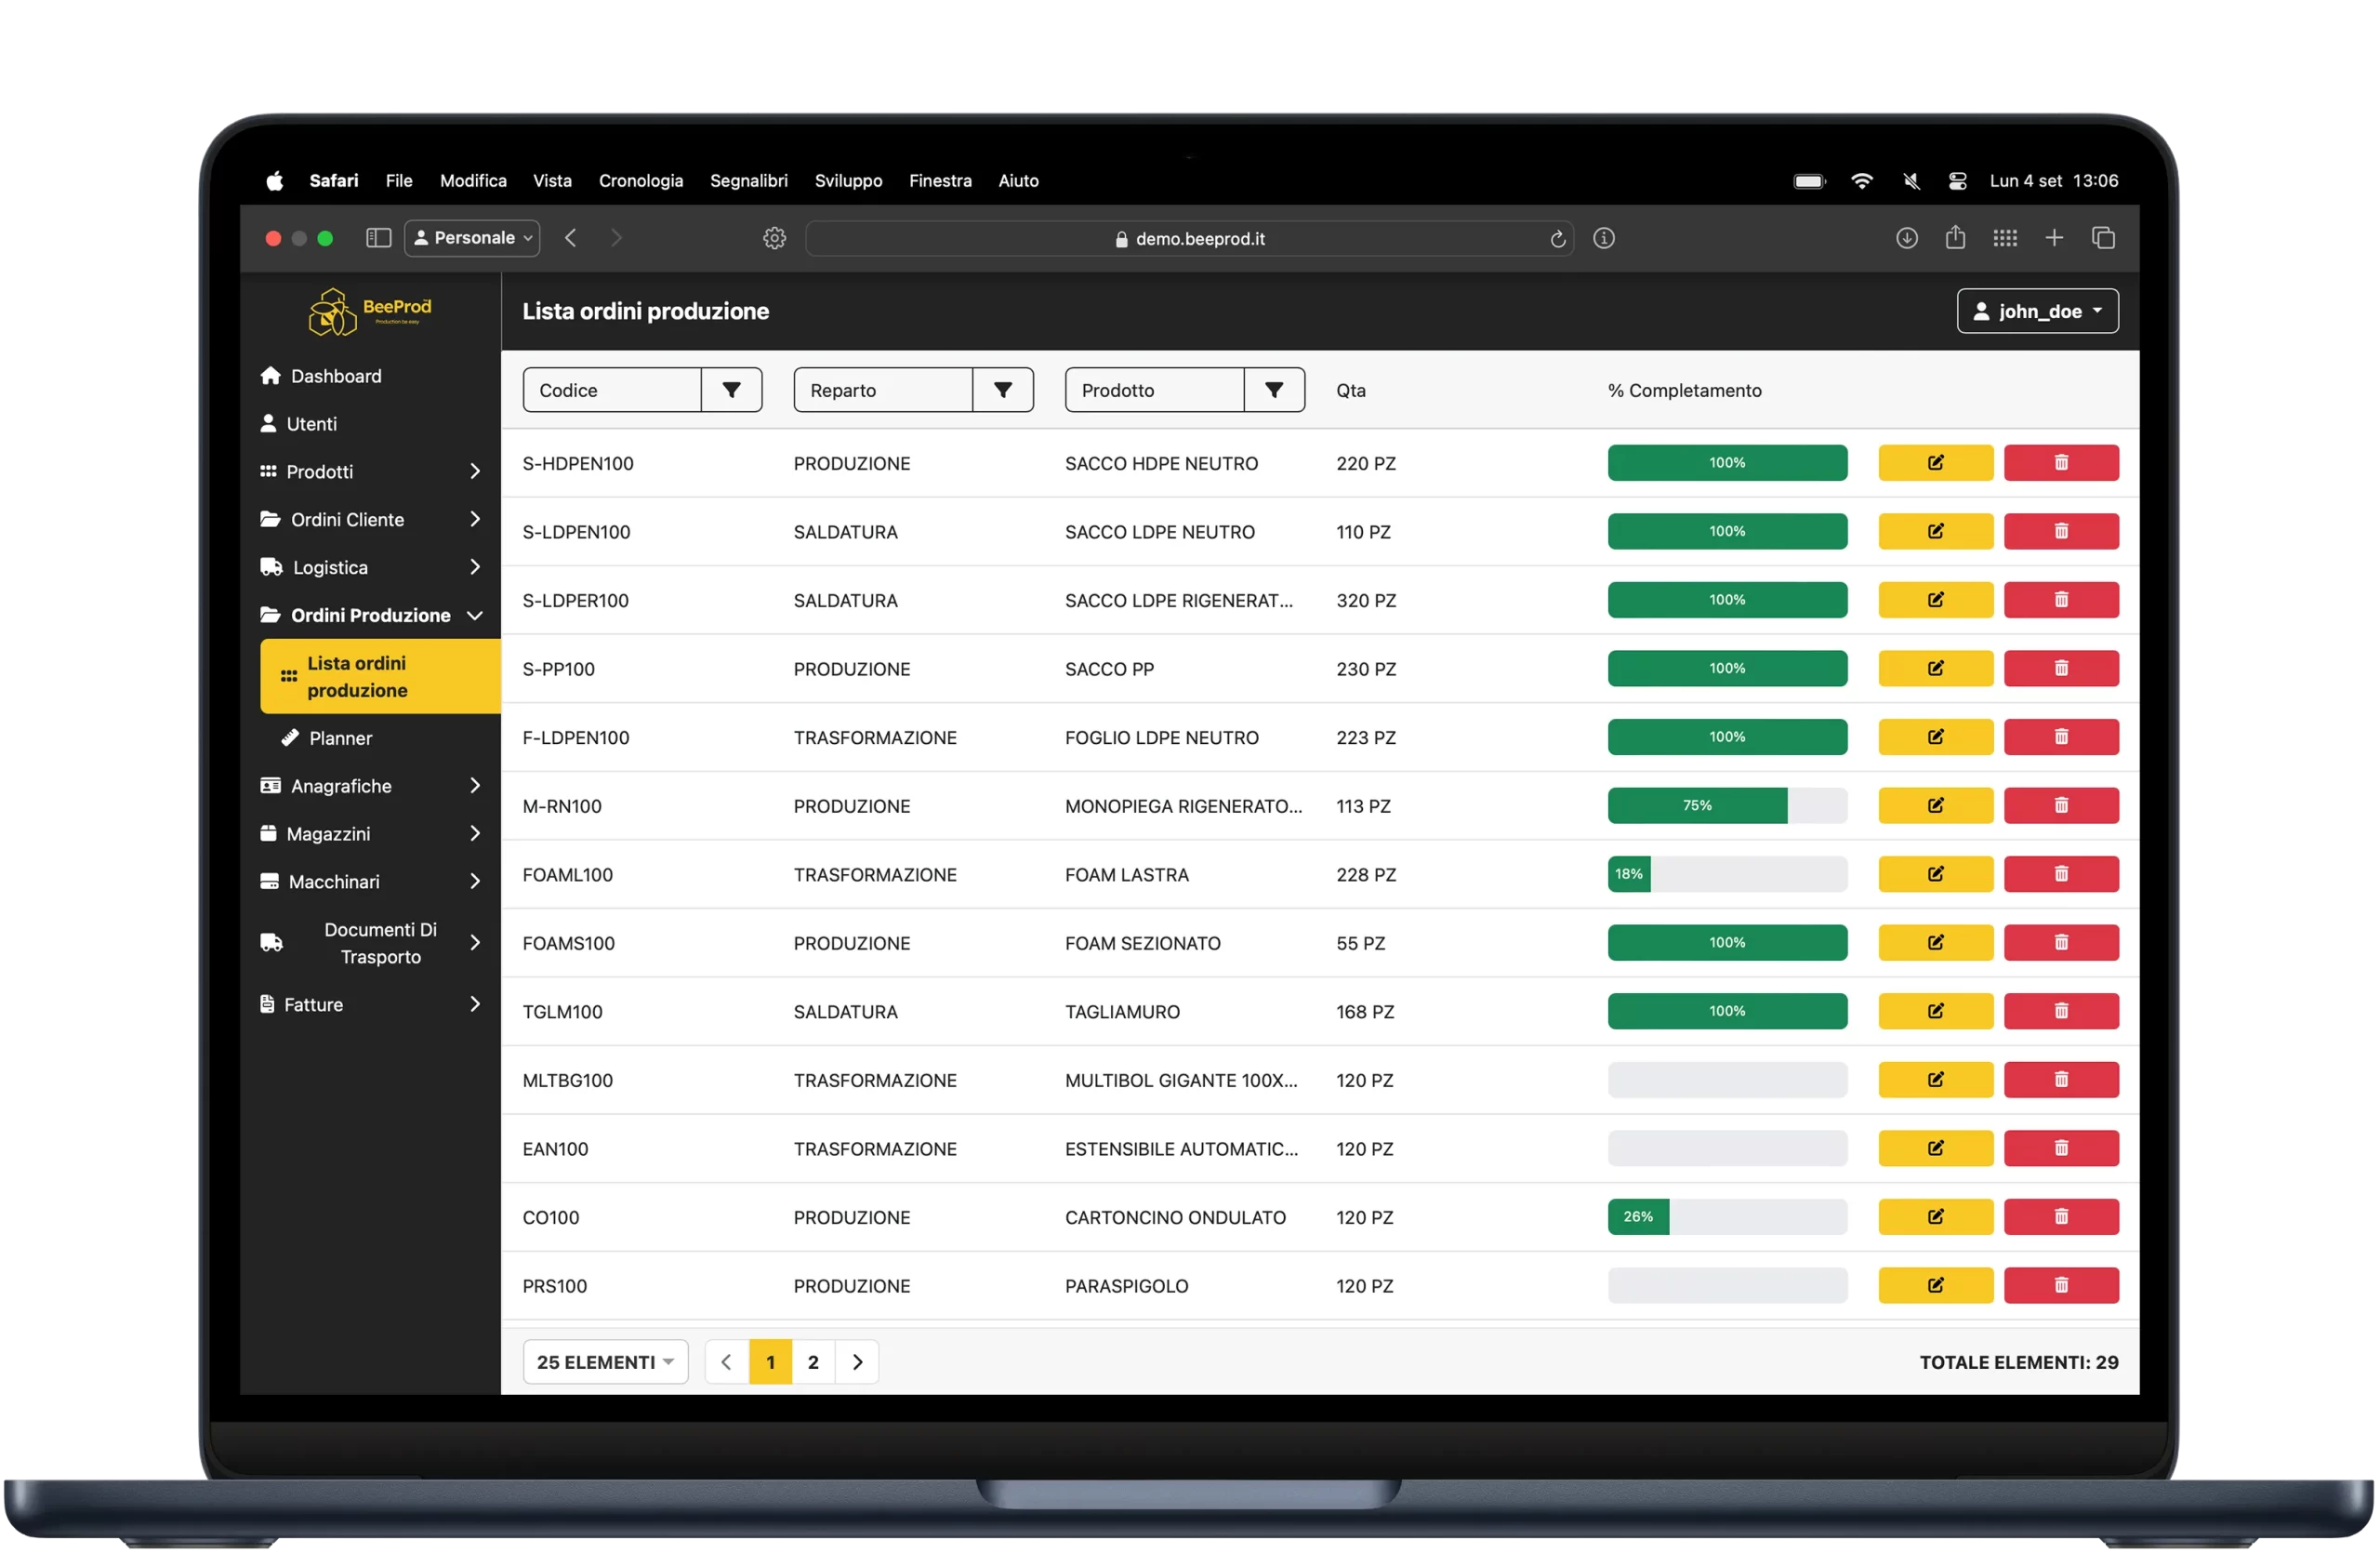Delete the CO100 cartoncino order
2380x1553 pixels.
(x=2060, y=1217)
